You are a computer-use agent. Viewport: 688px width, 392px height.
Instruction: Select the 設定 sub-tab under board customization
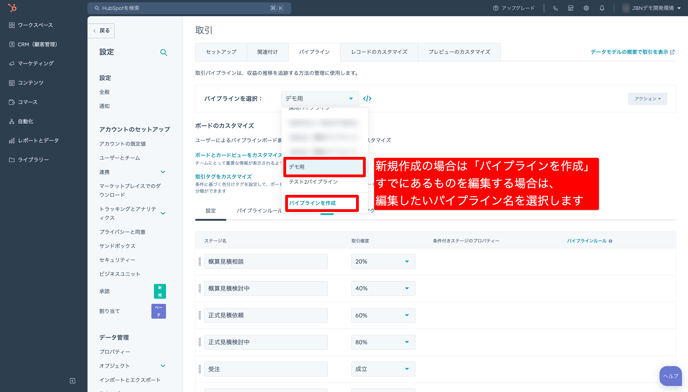211,211
